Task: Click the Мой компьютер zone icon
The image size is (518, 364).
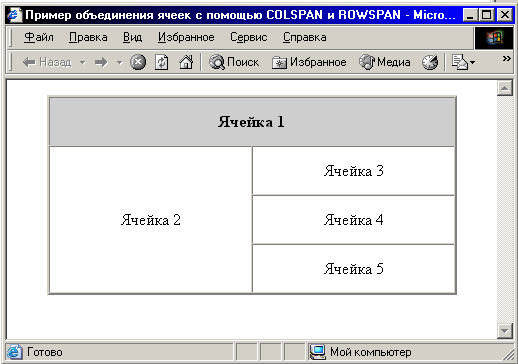Action: 318,352
